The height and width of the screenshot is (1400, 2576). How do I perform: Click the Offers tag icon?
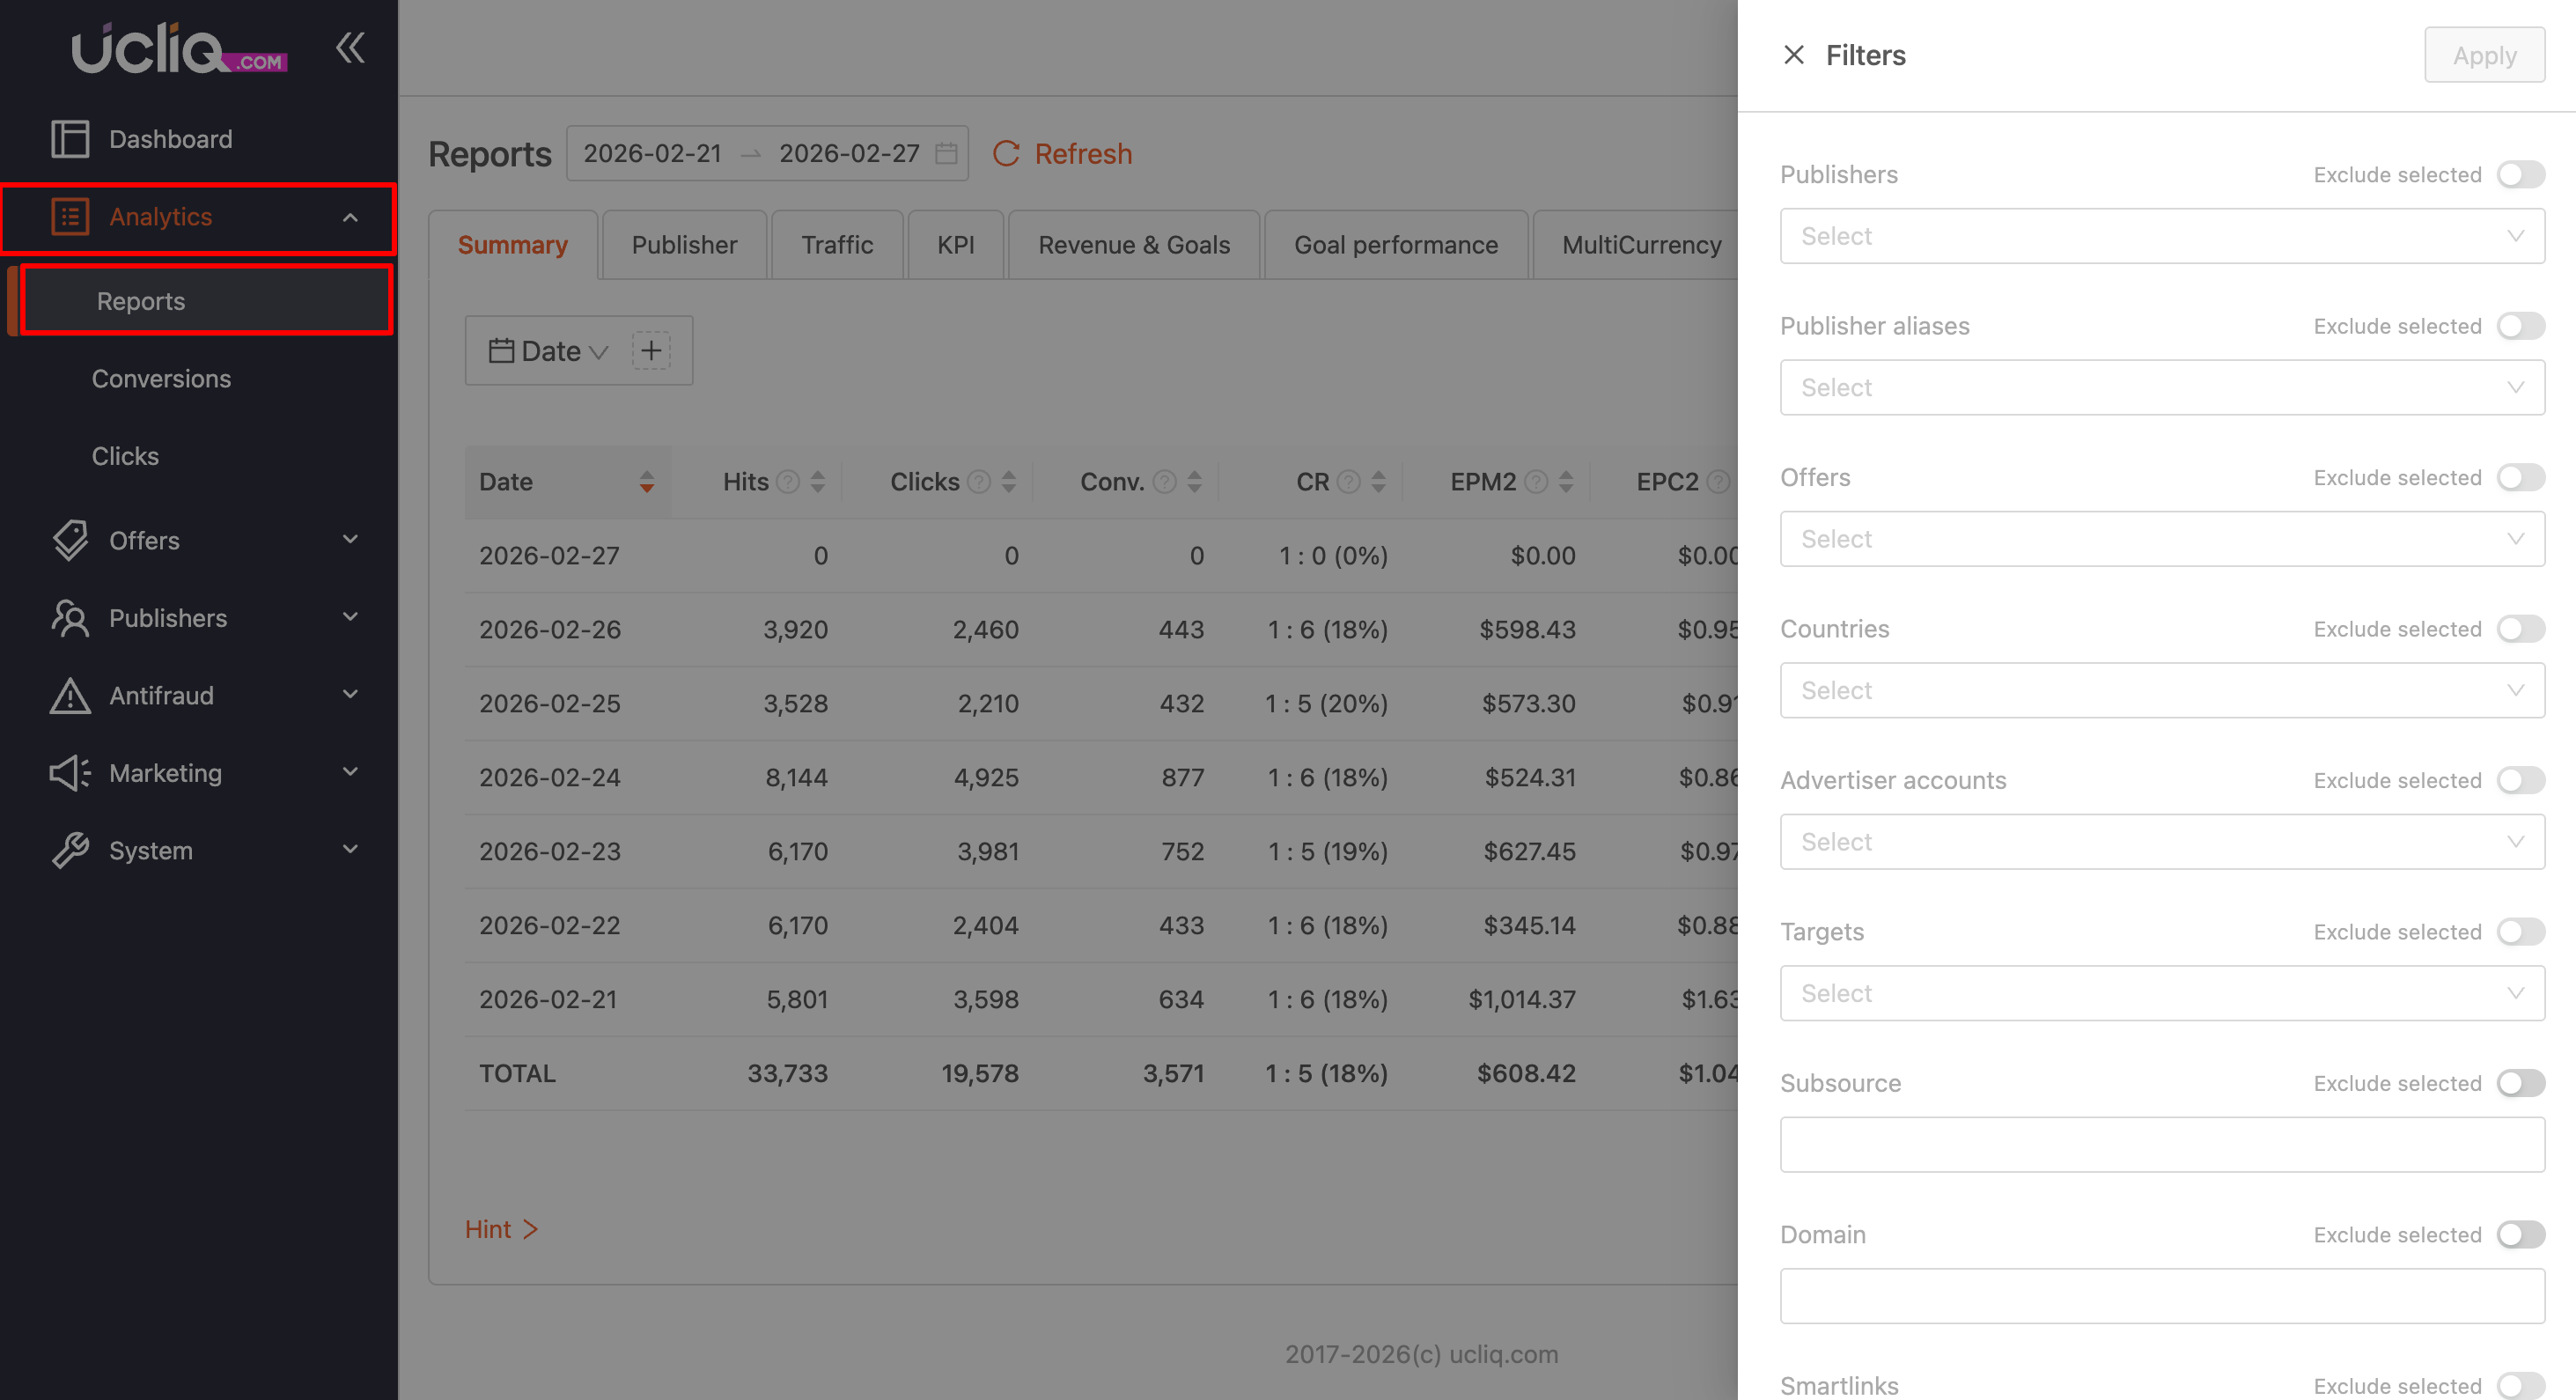(x=70, y=540)
